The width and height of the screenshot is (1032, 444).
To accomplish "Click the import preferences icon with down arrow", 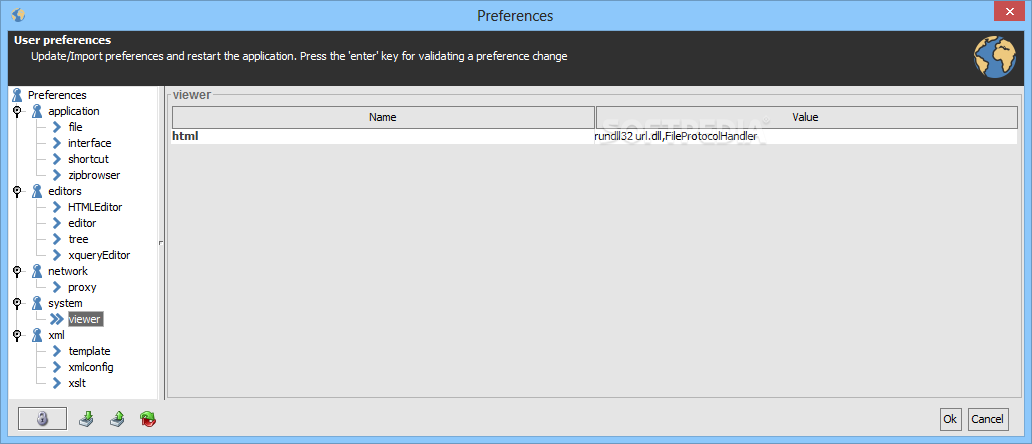I will click(x=86, y=418).
